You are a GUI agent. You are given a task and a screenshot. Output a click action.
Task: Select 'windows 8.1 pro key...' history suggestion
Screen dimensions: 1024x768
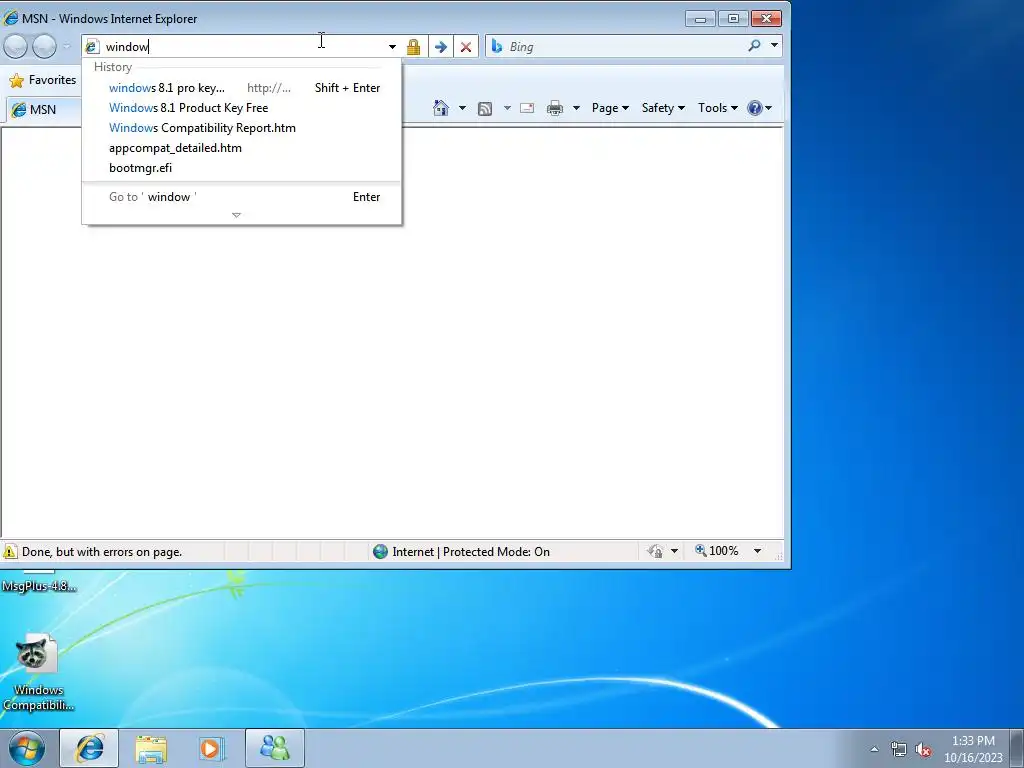coord(242,88)
